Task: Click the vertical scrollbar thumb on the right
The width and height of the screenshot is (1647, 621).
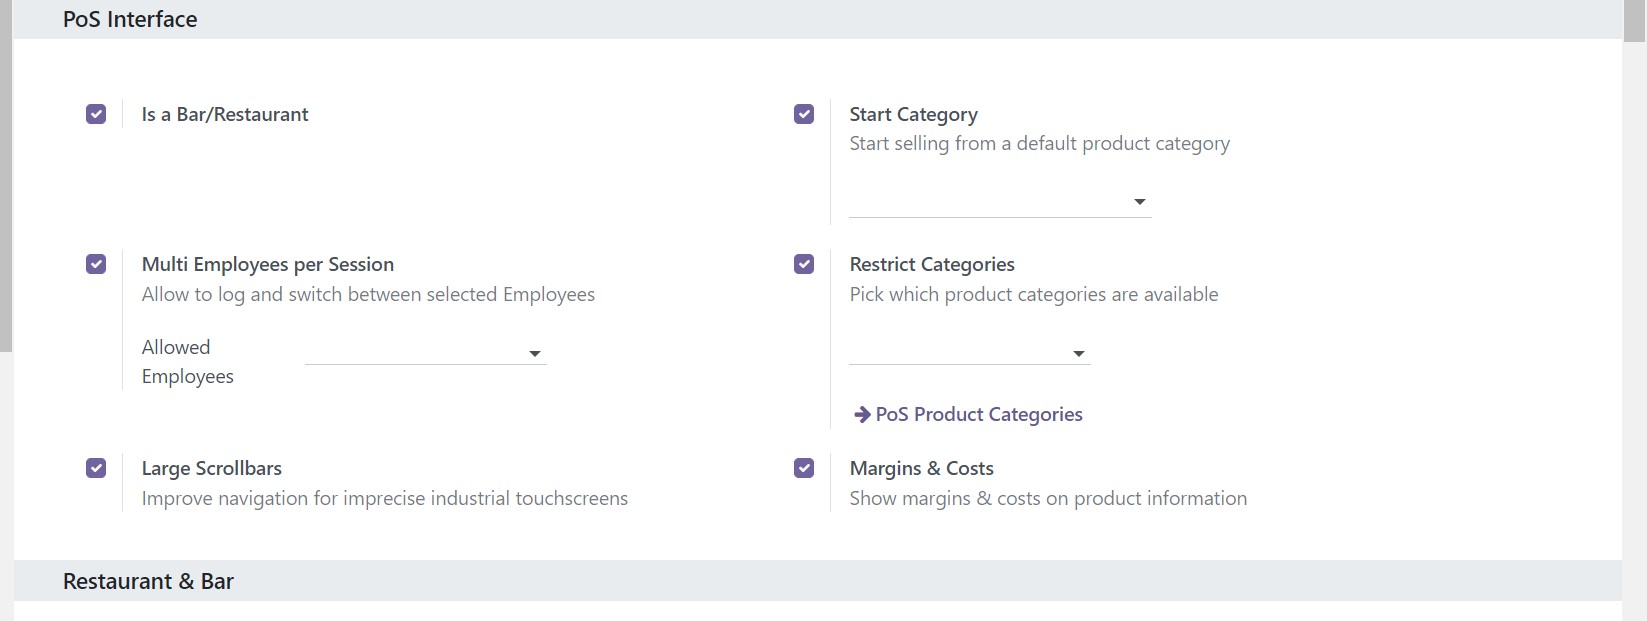Action: point(1635,21)
